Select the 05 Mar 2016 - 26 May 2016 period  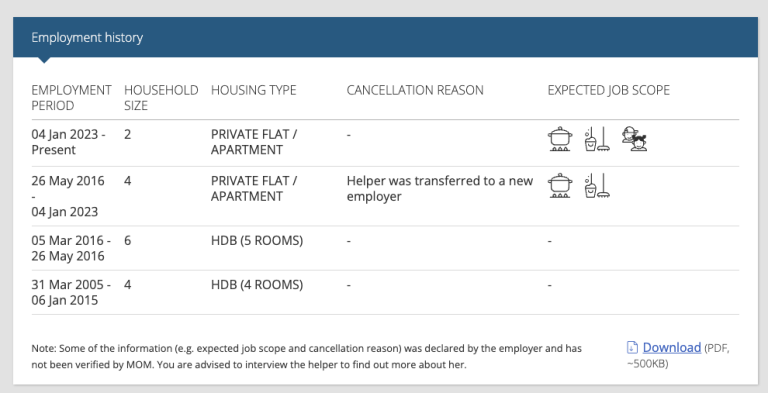pos(71,248)
